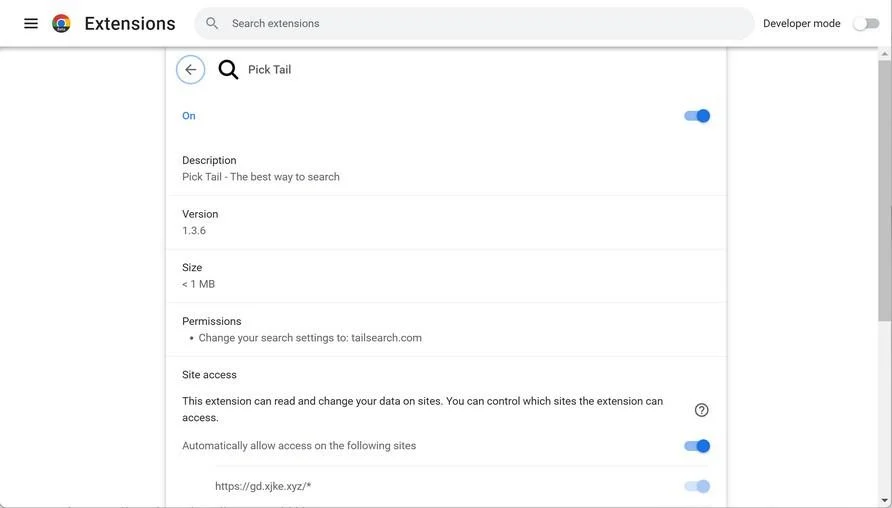Click the Version heading
Viewport: 892px width, 508px height.
point(200,214)
